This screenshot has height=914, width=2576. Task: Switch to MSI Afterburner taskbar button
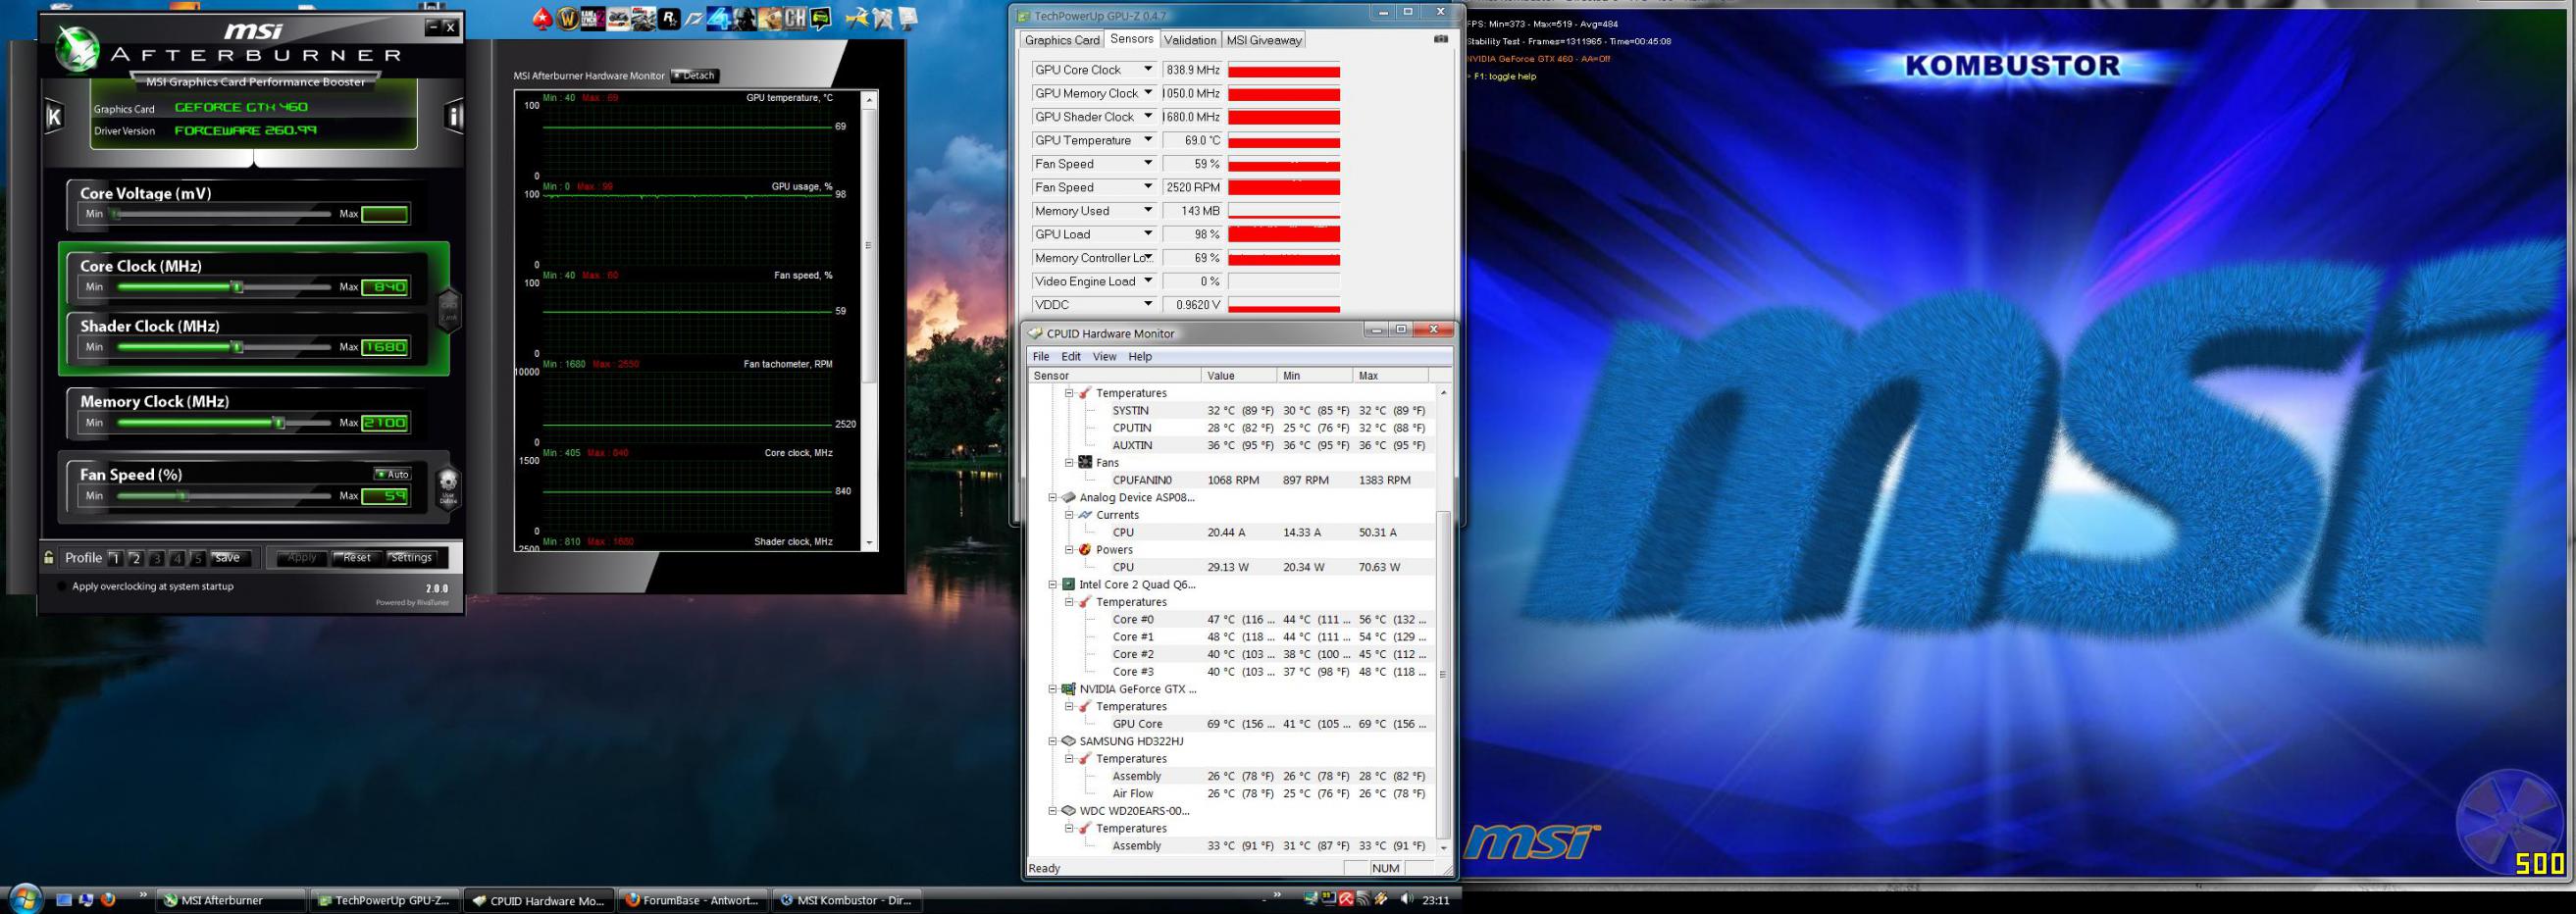click(230, 900)
